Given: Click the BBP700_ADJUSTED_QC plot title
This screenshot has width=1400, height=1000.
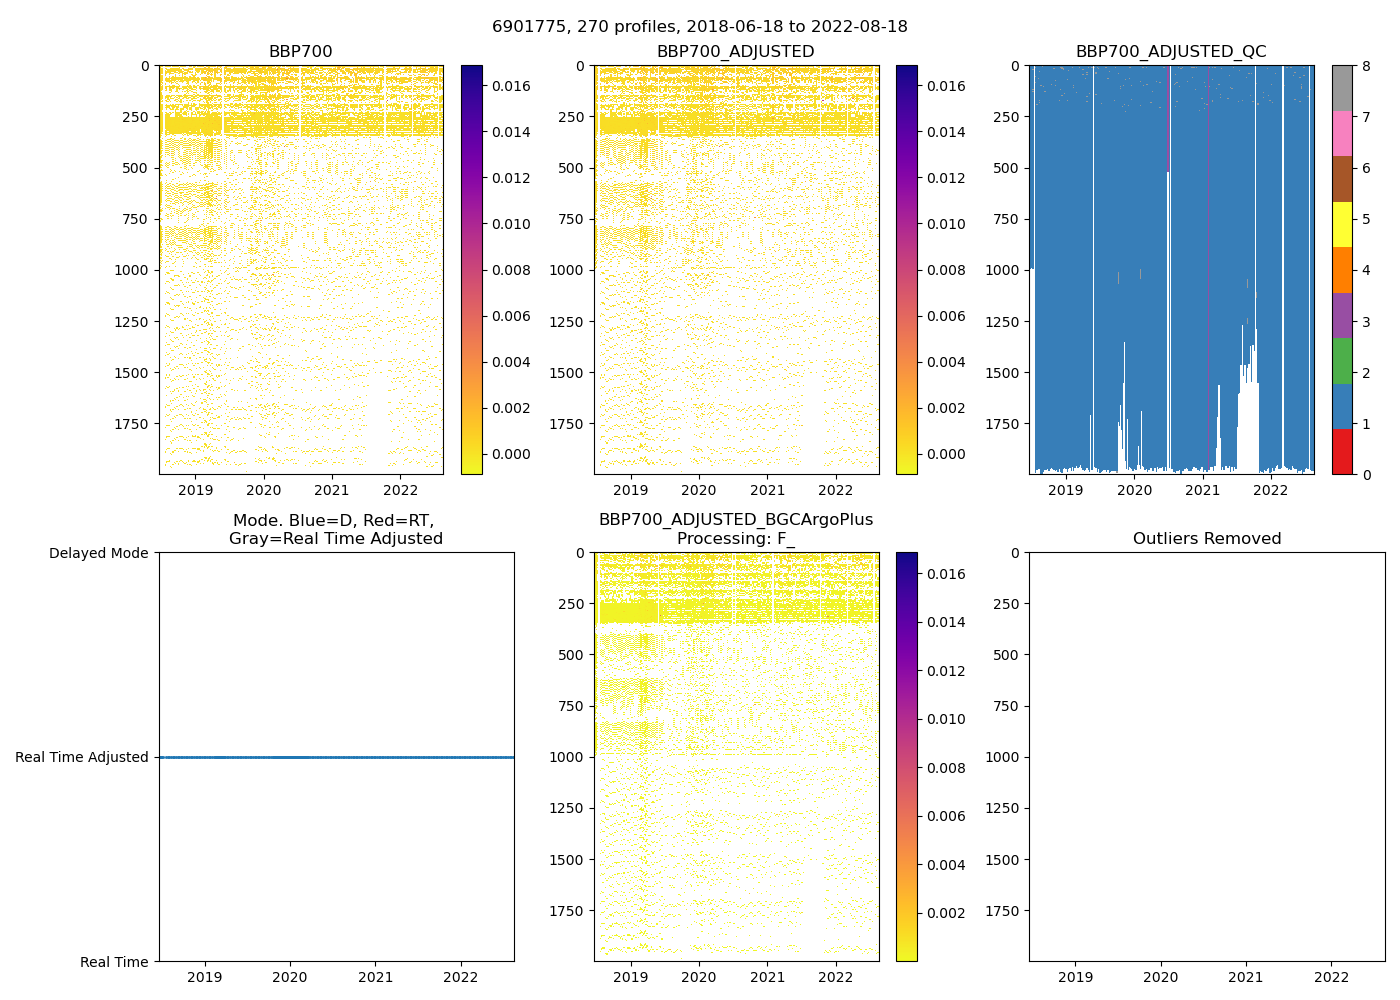Looking at the screenshot, I should [x=1170, y=51].
